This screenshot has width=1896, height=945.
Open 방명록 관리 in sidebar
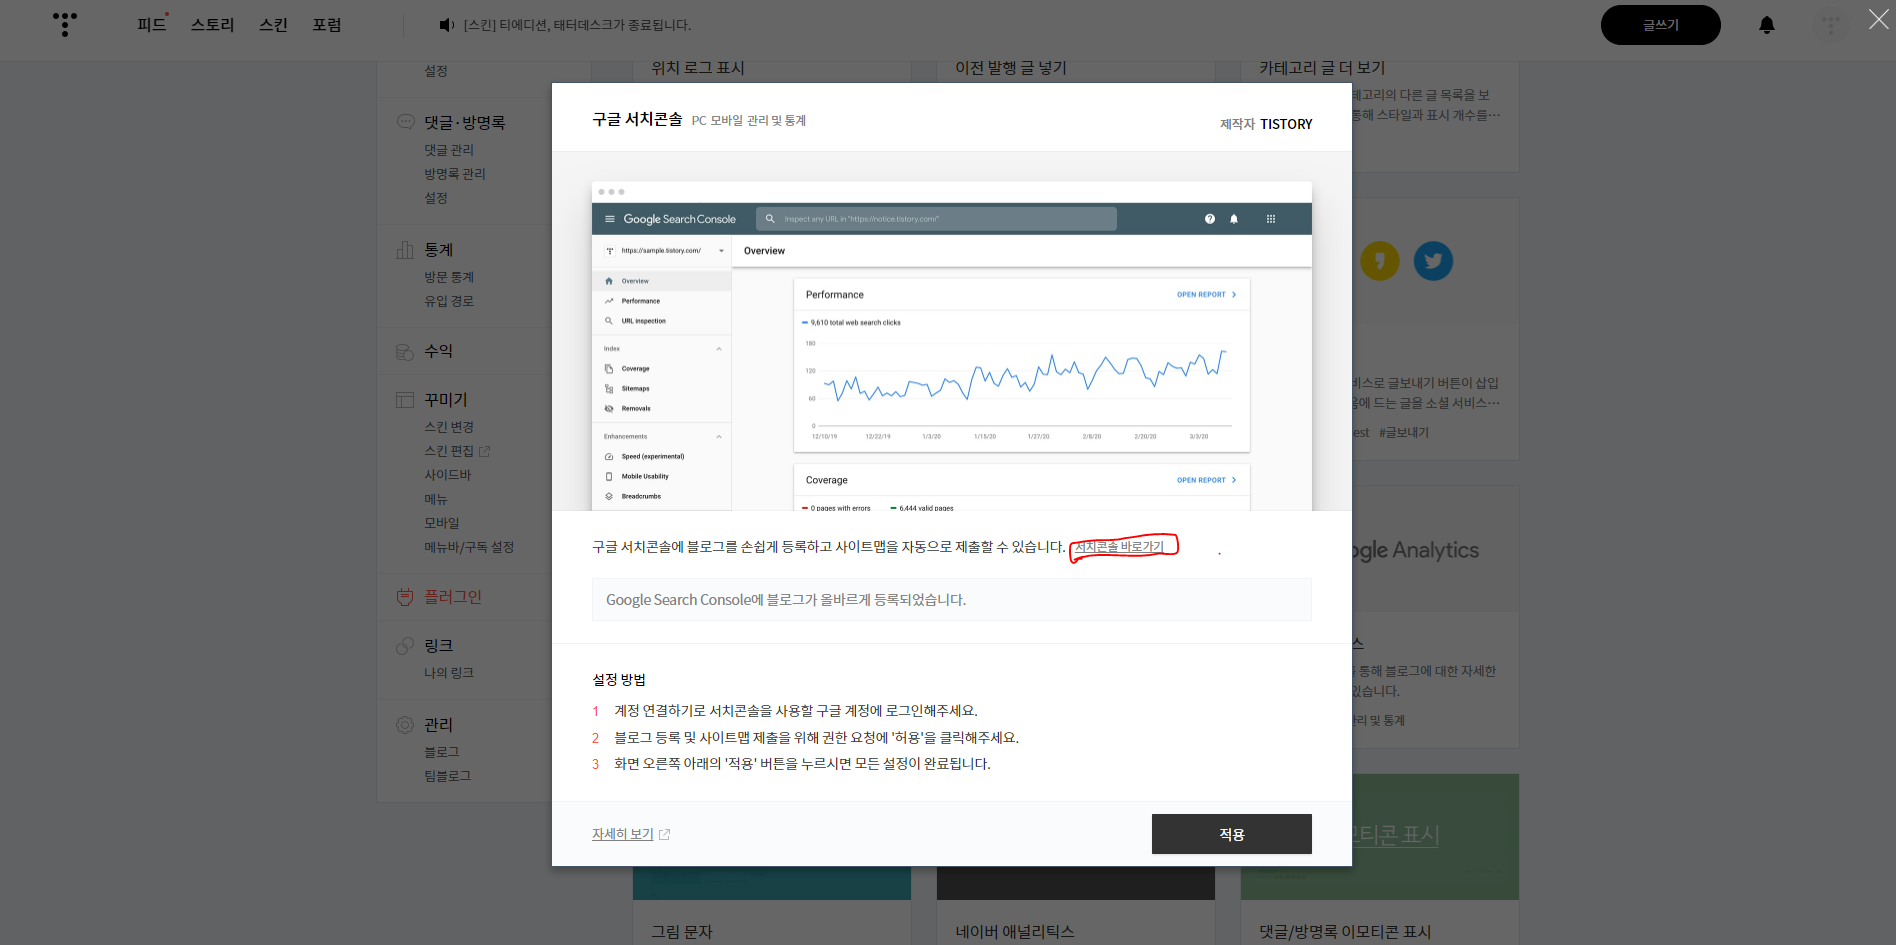(455, 174)
